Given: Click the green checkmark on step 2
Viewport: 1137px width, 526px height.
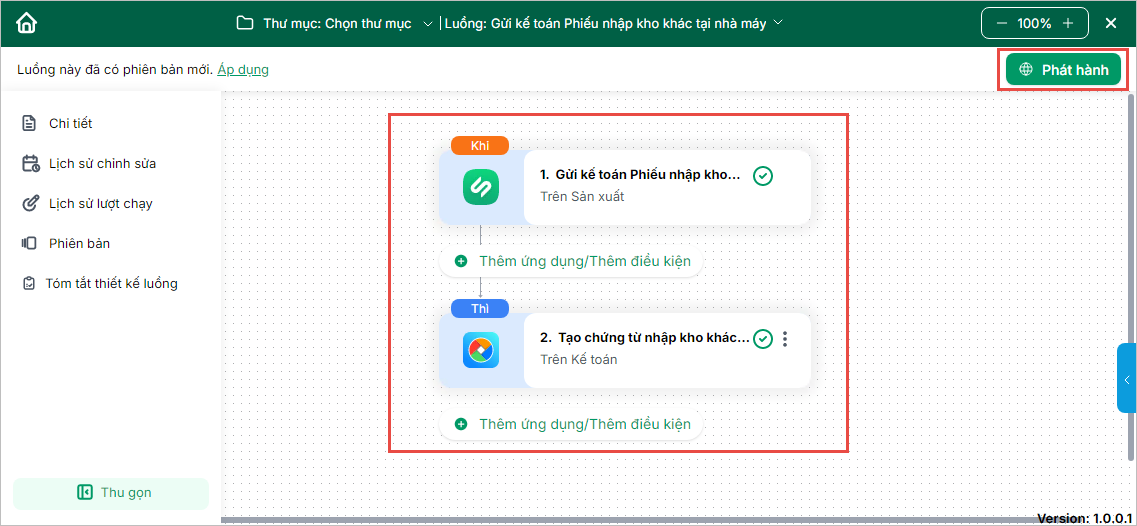Looking at the screenshot, I should 762,338.
